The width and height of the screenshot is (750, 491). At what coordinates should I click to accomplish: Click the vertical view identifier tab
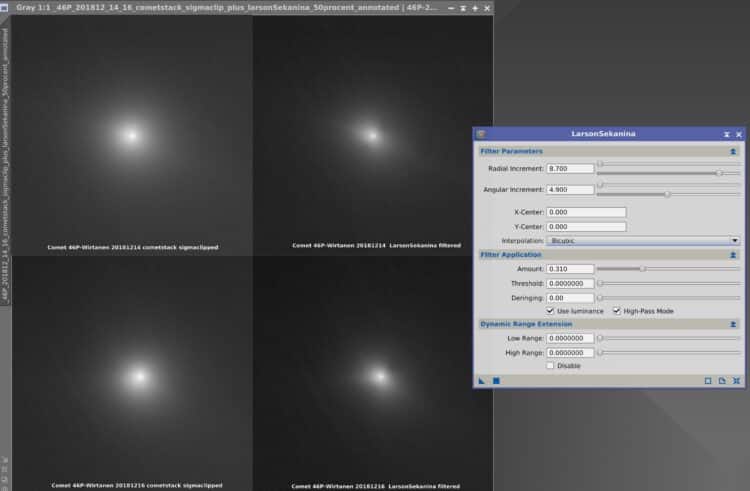point(5,165)
